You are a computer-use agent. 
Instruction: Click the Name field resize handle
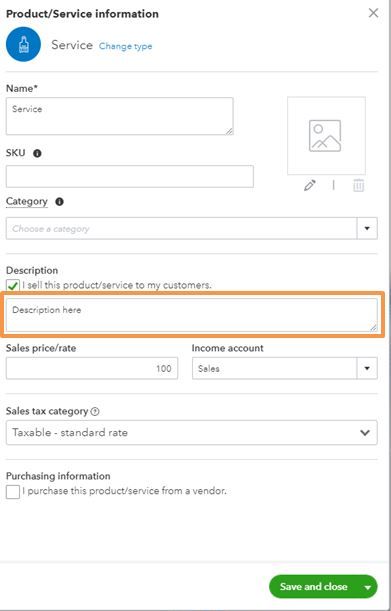[x=229, y=131]
